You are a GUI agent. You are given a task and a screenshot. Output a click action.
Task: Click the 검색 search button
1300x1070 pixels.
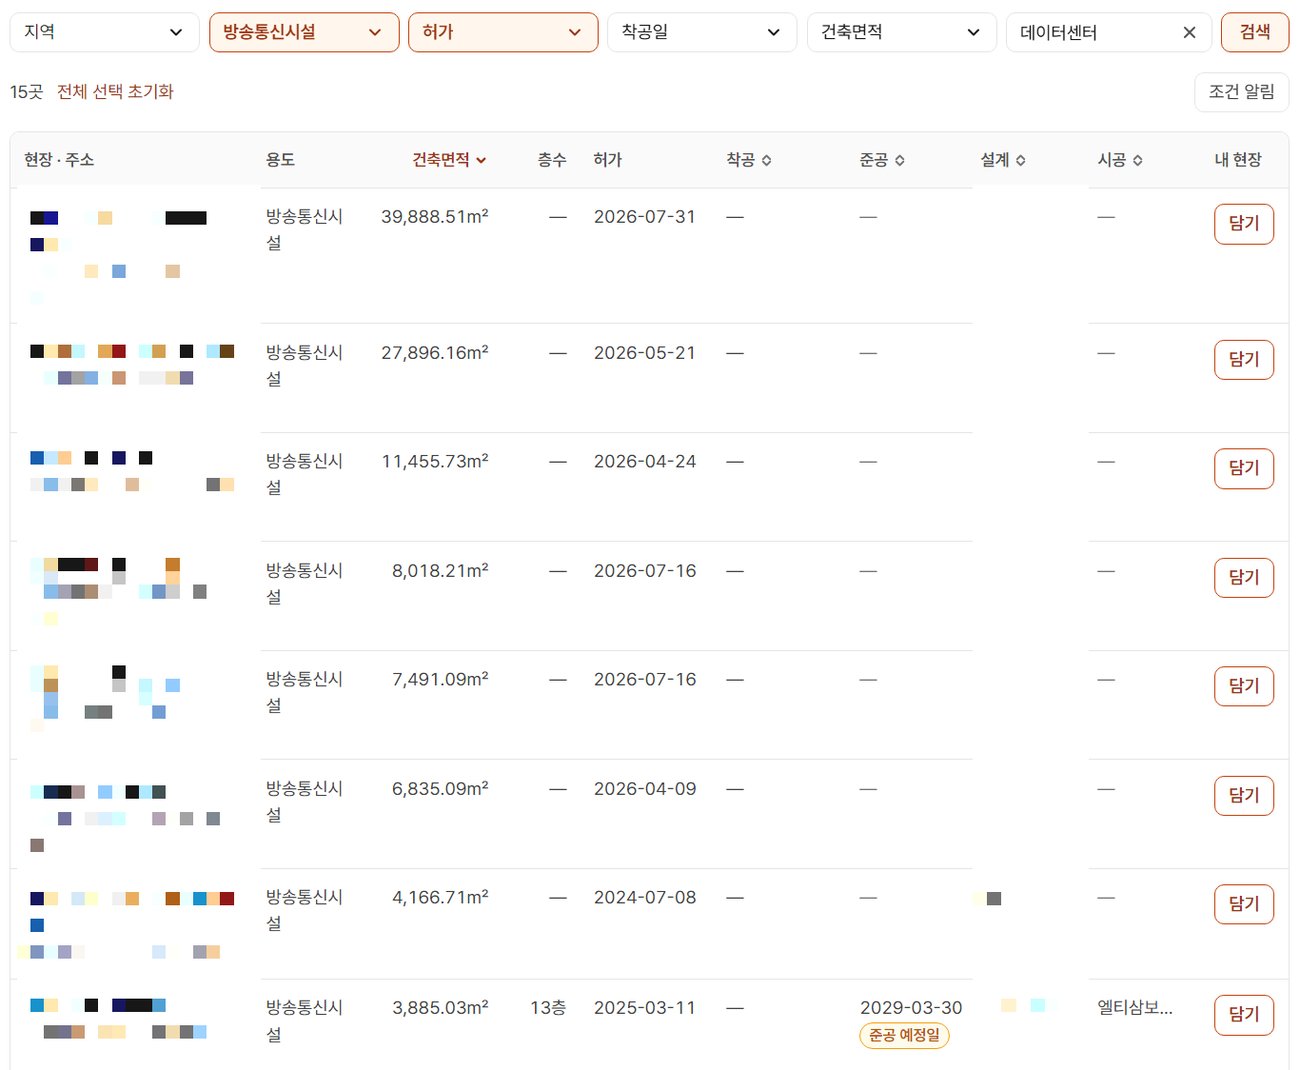coord(1255,32)
